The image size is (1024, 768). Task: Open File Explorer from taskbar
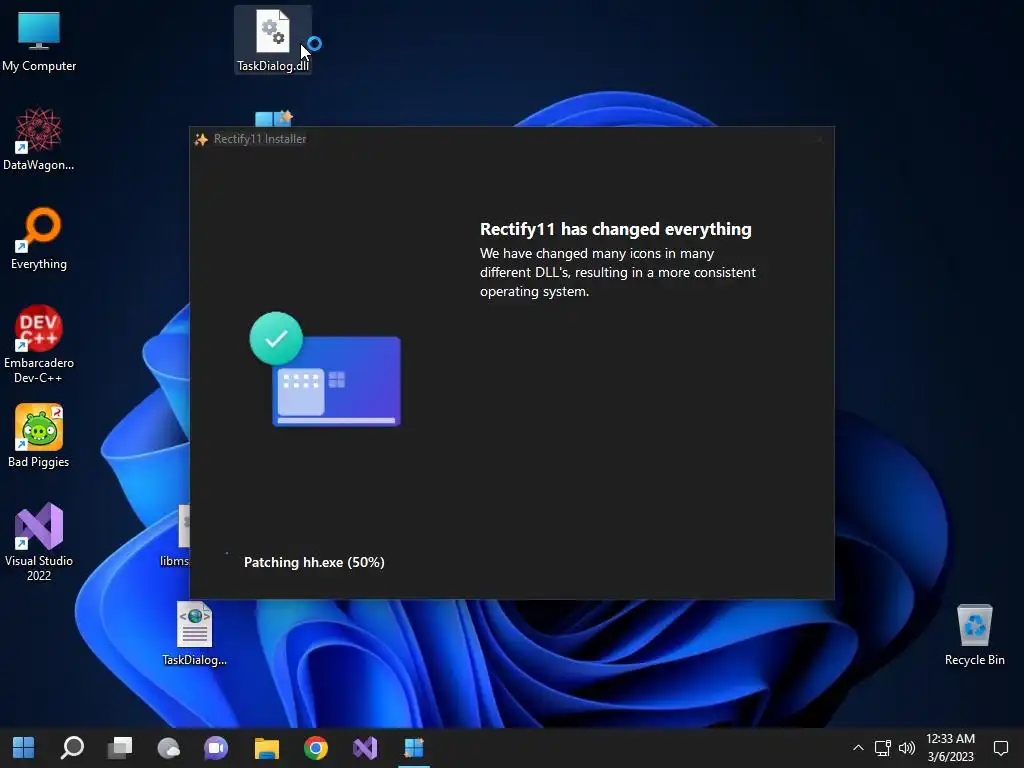266,748
